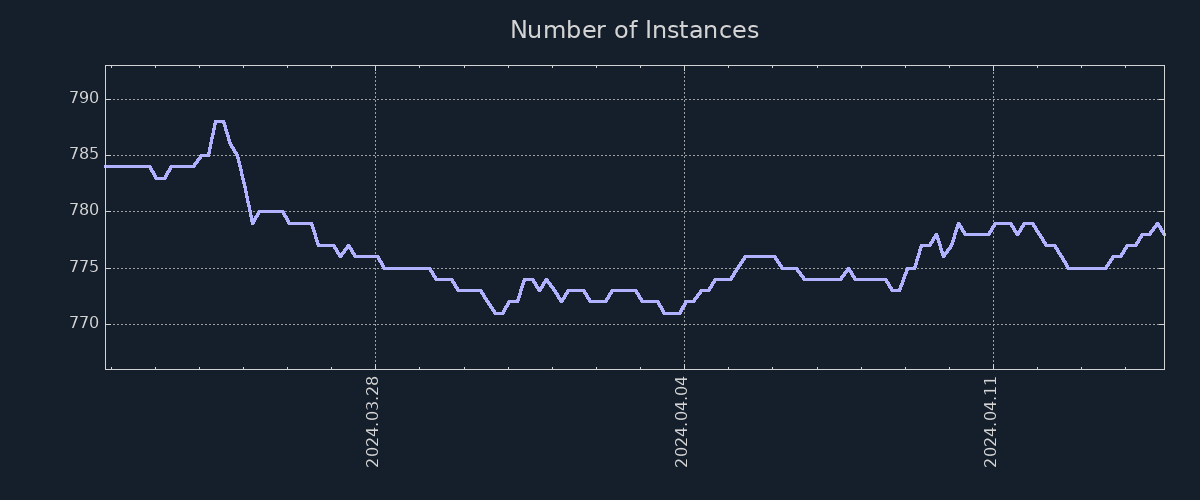Click where 2024.03.28 gridline meets 770 gridline
This screenshot has width=1200, height=500.
375,324
